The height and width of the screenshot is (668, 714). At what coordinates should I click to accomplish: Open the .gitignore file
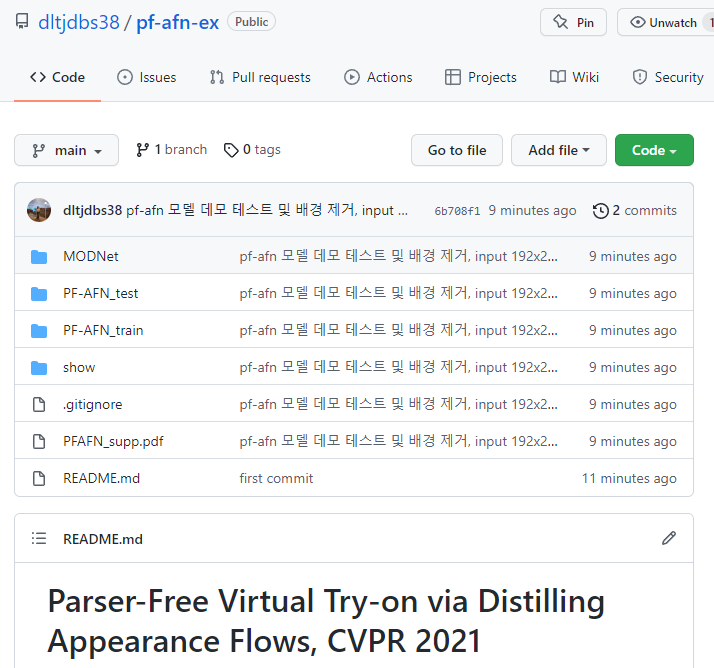[92, 404]
